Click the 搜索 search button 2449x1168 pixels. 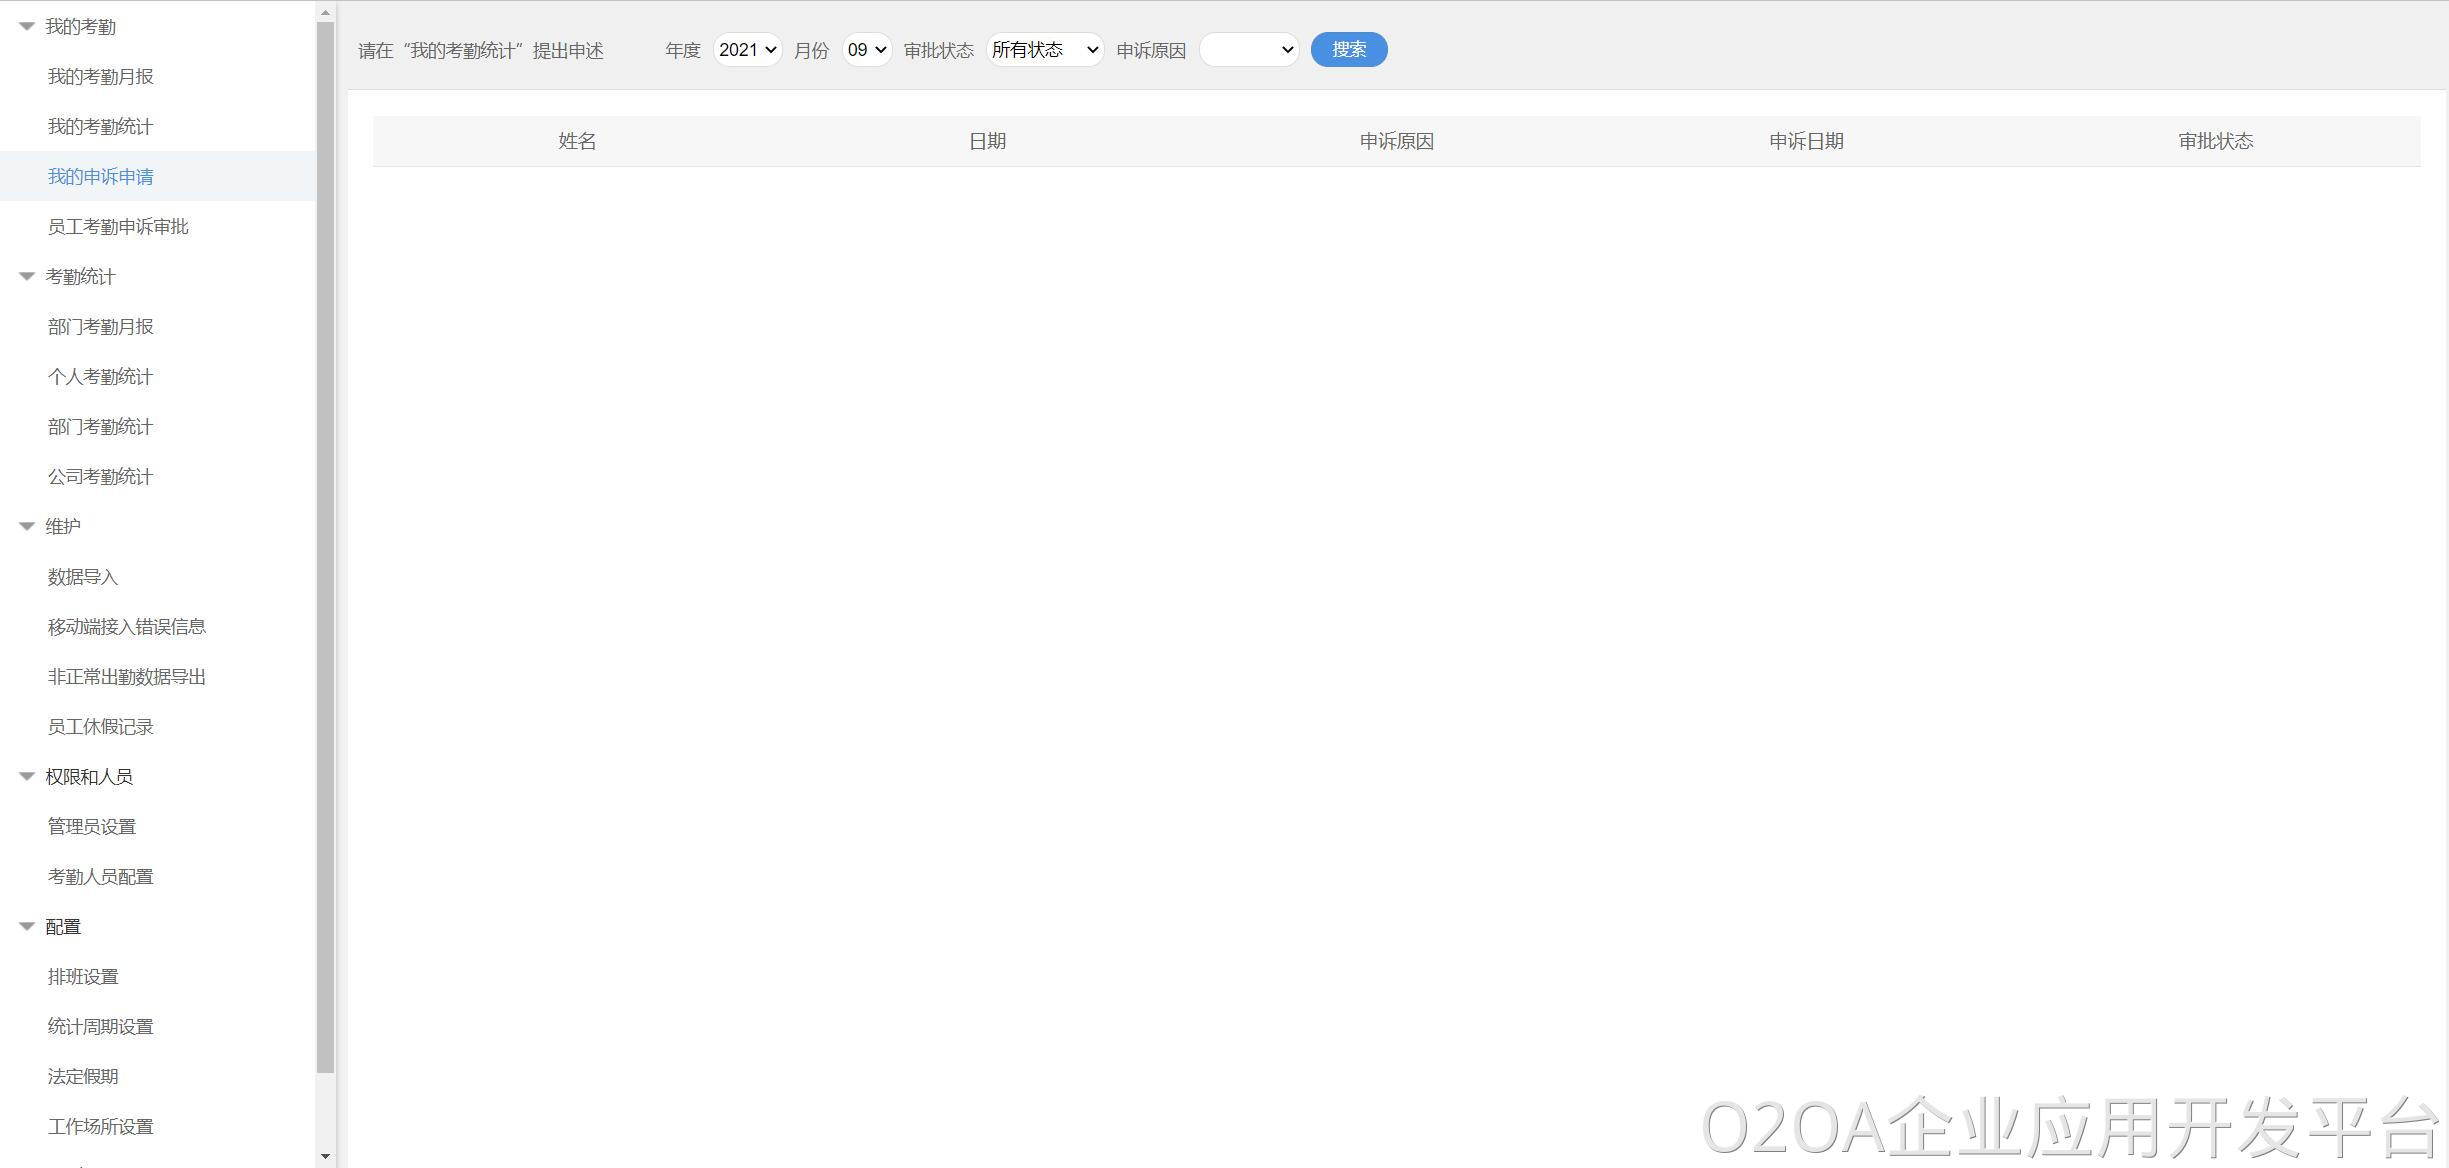click(x=1348, y=50)
